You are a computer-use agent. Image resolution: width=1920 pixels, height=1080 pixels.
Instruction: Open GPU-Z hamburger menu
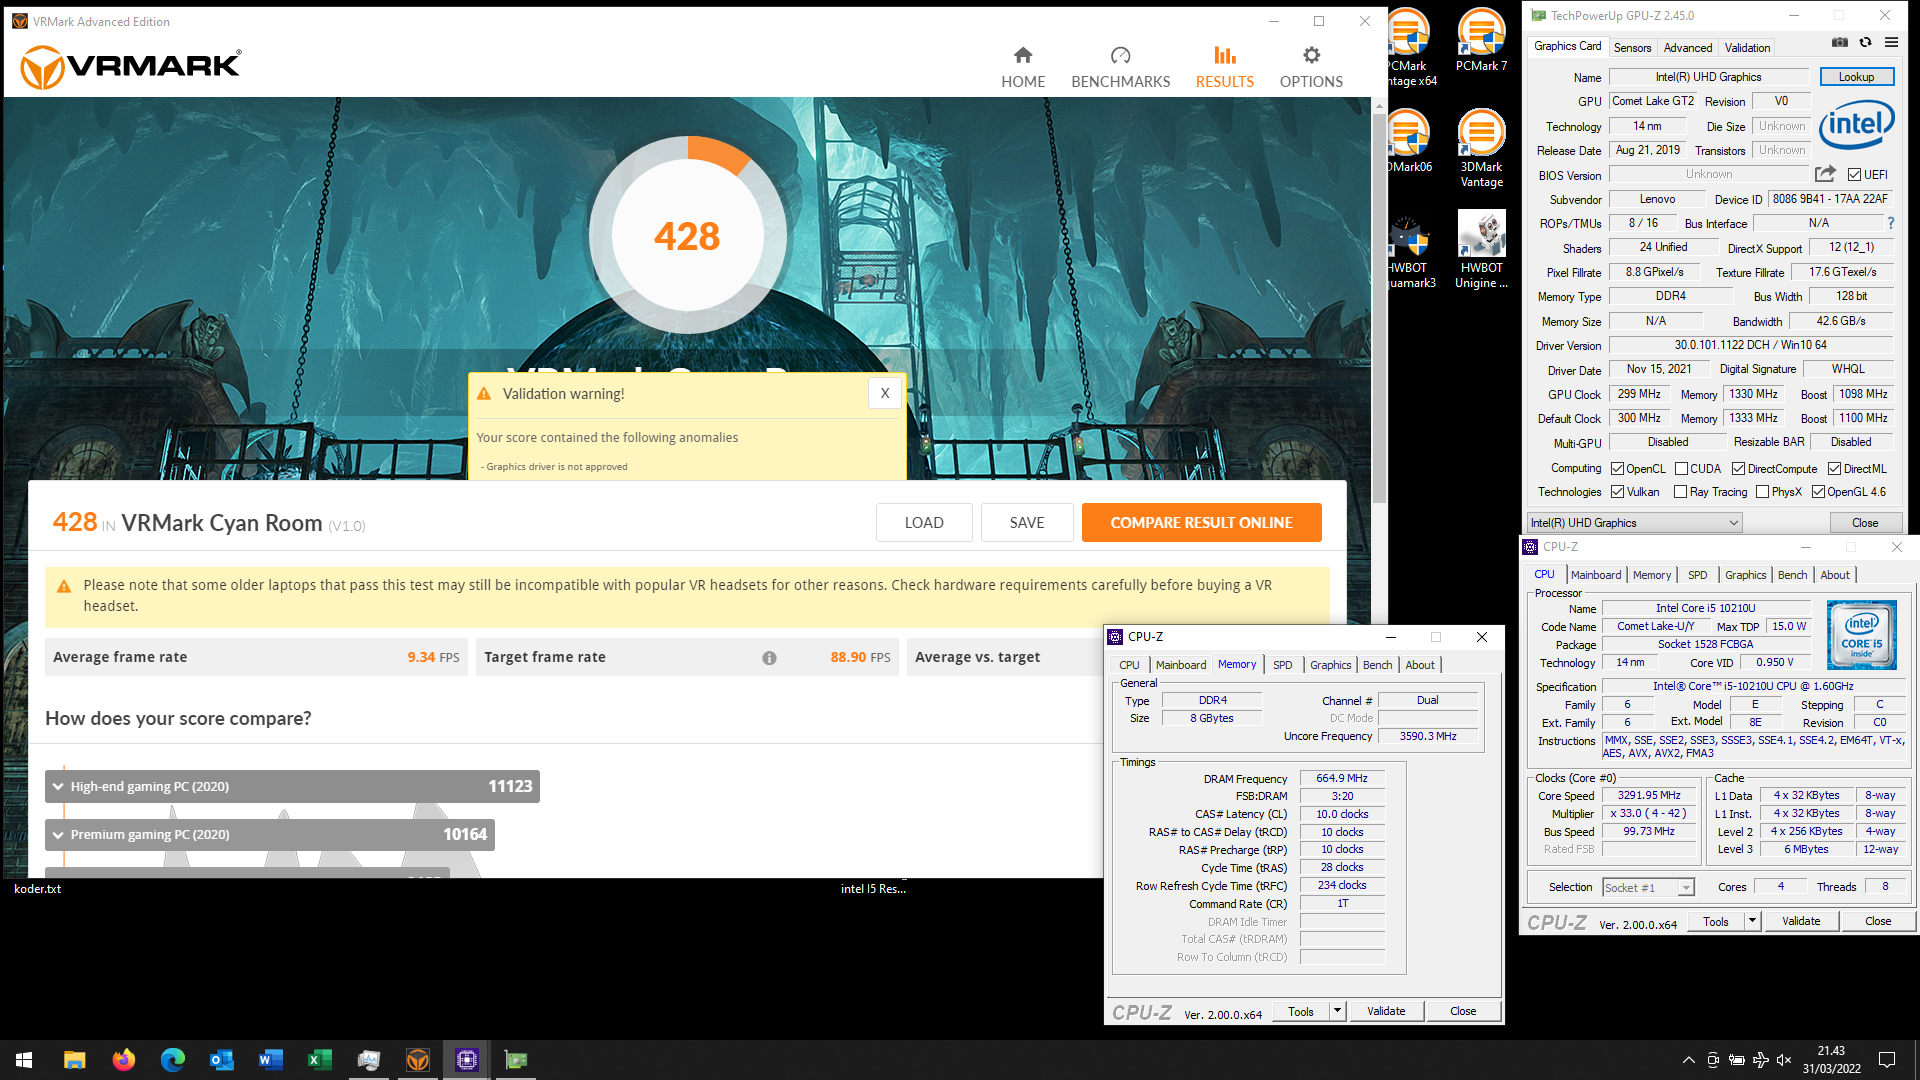pos(1891,42)
